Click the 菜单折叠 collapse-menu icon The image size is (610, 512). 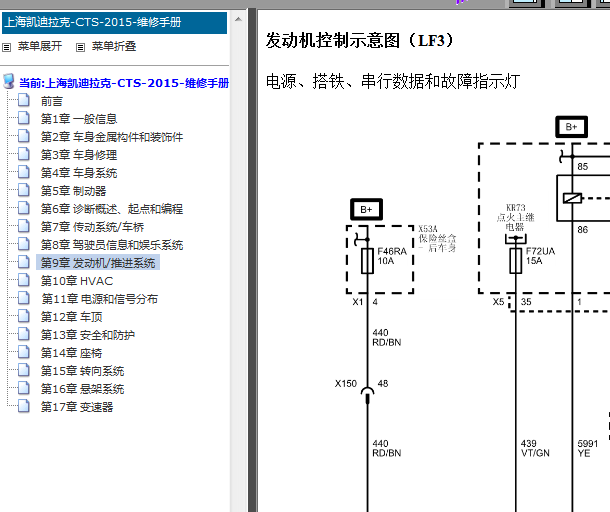[80, 47]
